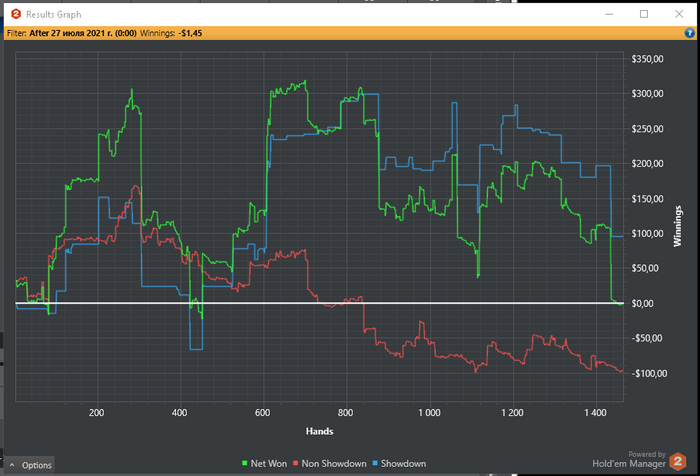Click the 1 000 hands axis label

tap(429, 413)
